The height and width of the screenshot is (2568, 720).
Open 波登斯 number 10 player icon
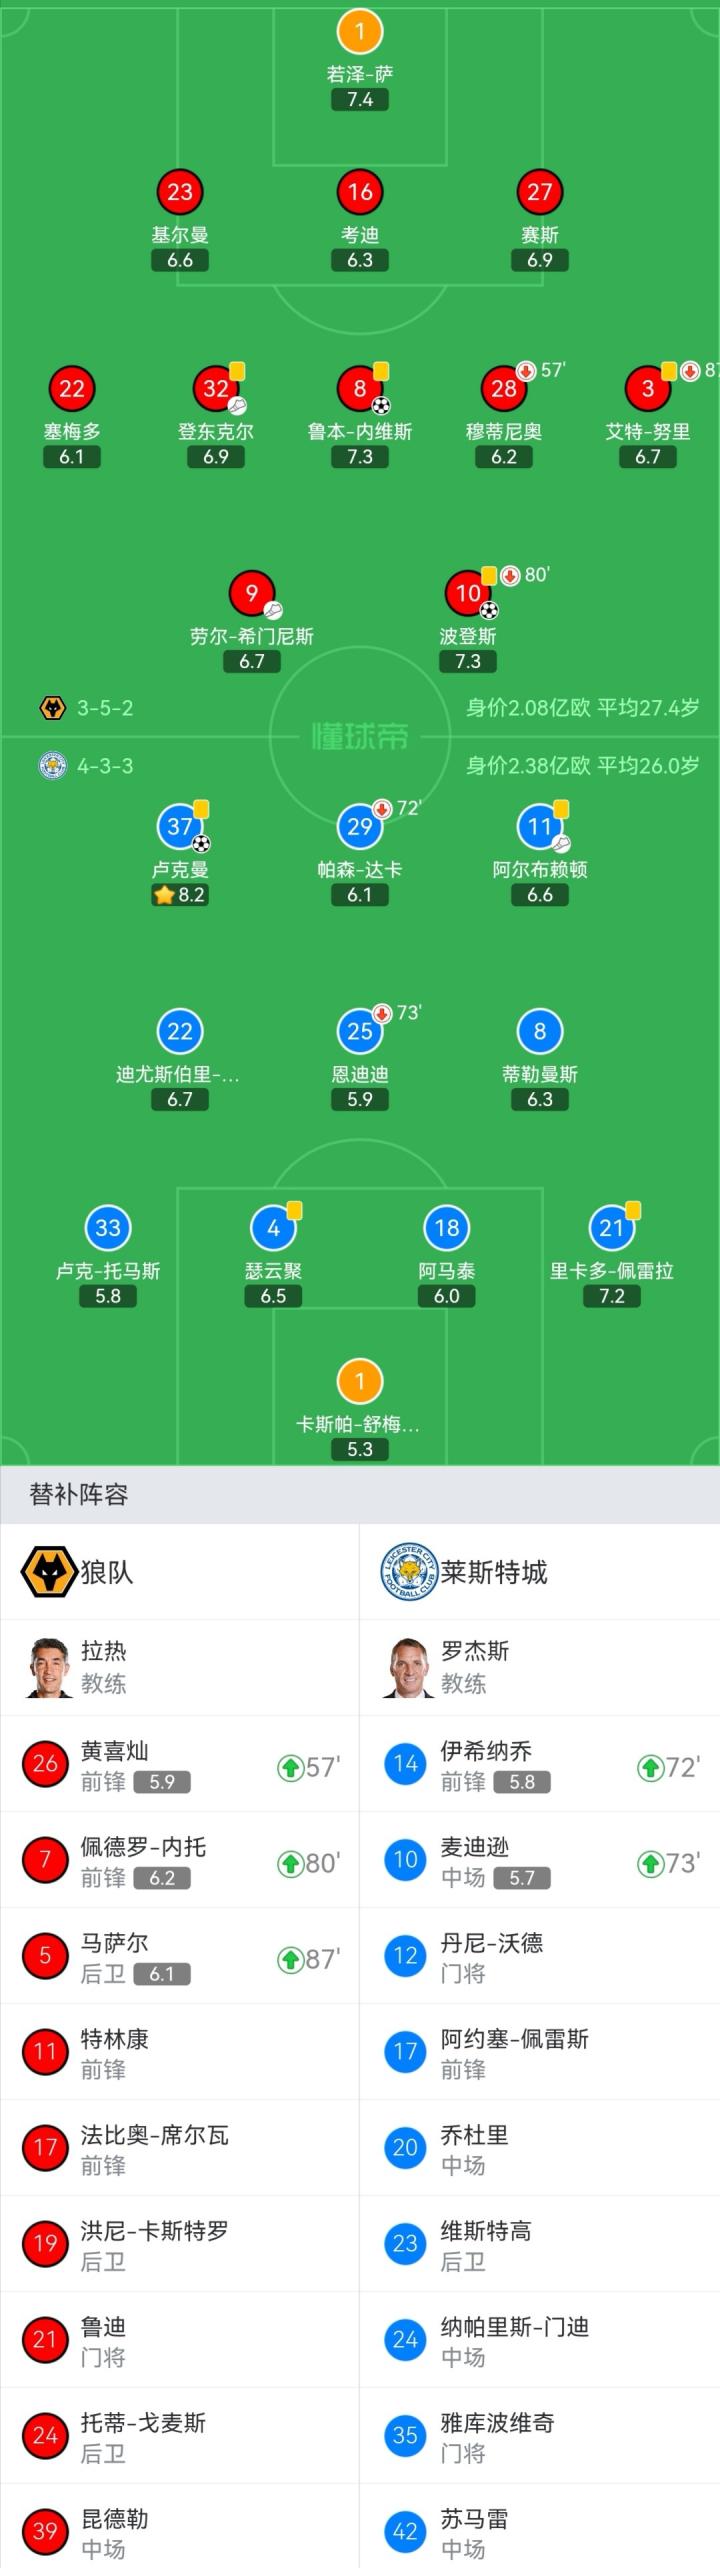tap(468, 593)
